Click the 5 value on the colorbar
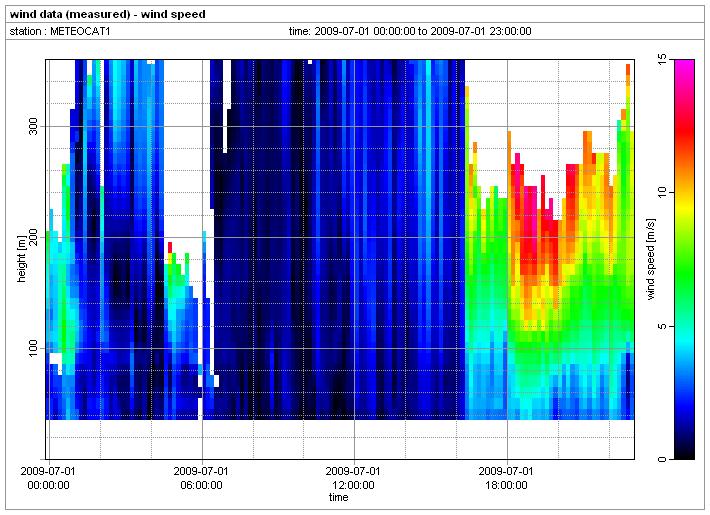 tap(662, 326)
